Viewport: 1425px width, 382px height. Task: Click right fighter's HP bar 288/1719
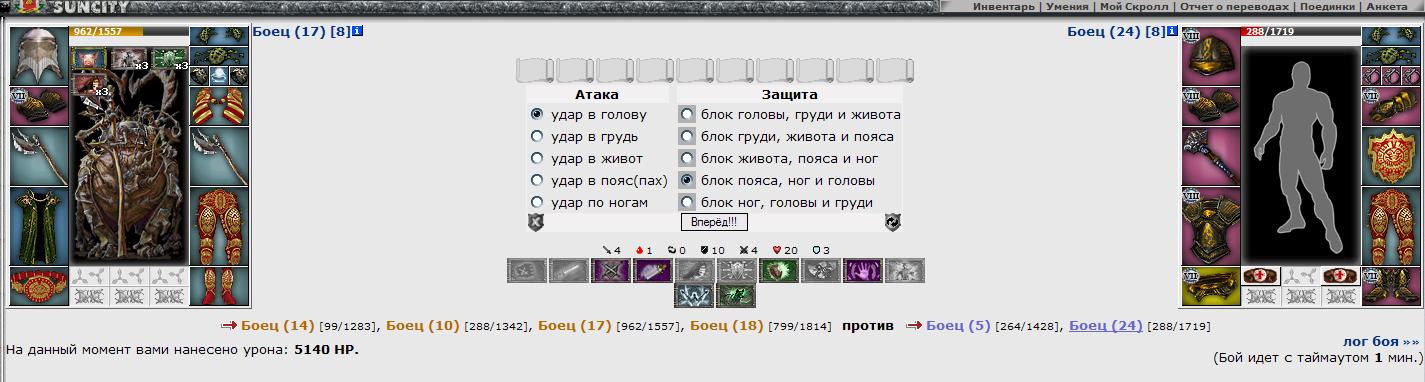1301,32
